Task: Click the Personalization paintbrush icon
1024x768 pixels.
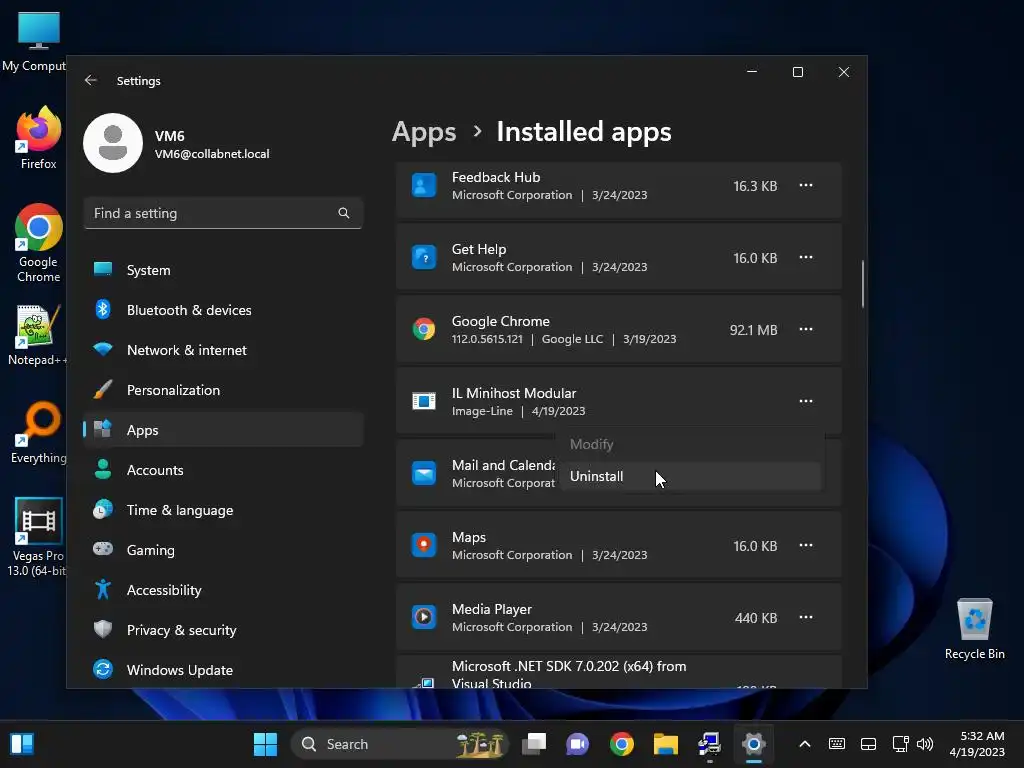Action: pos(103,389)
